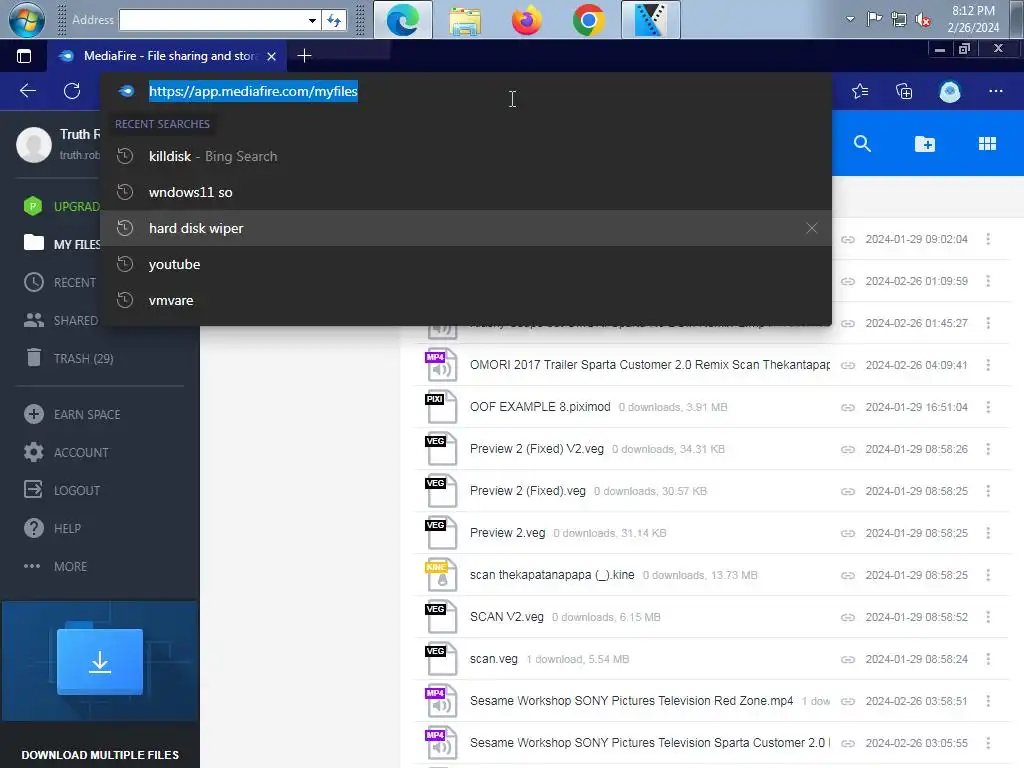This screenshot has height=768, width=1024.
Task: Show hidden system tray icons
Action: pos(850,19)
